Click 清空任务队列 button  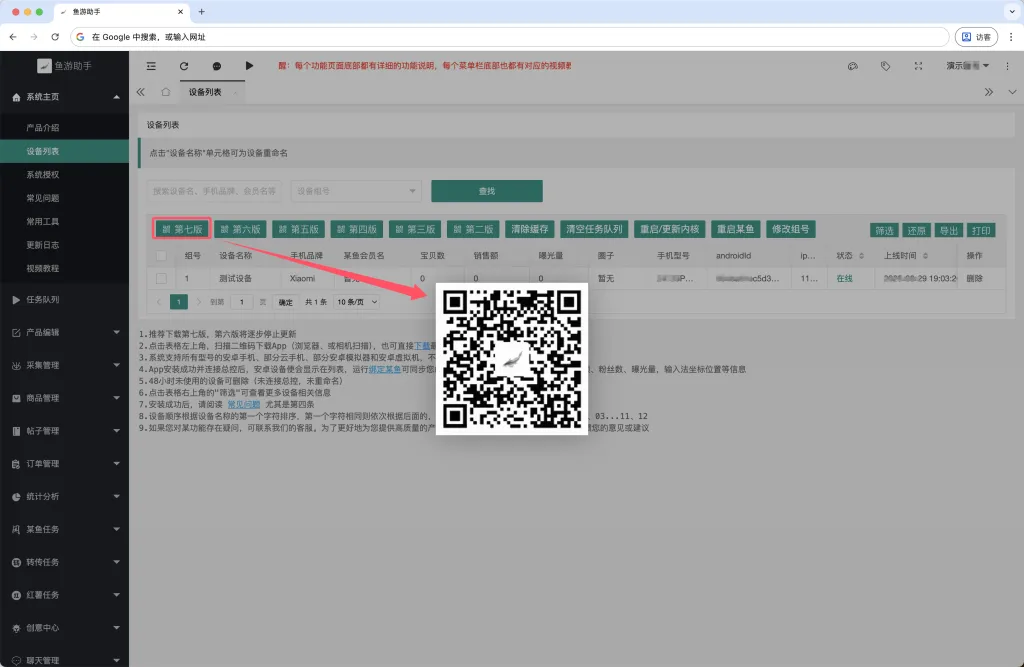tap(594, 229)
